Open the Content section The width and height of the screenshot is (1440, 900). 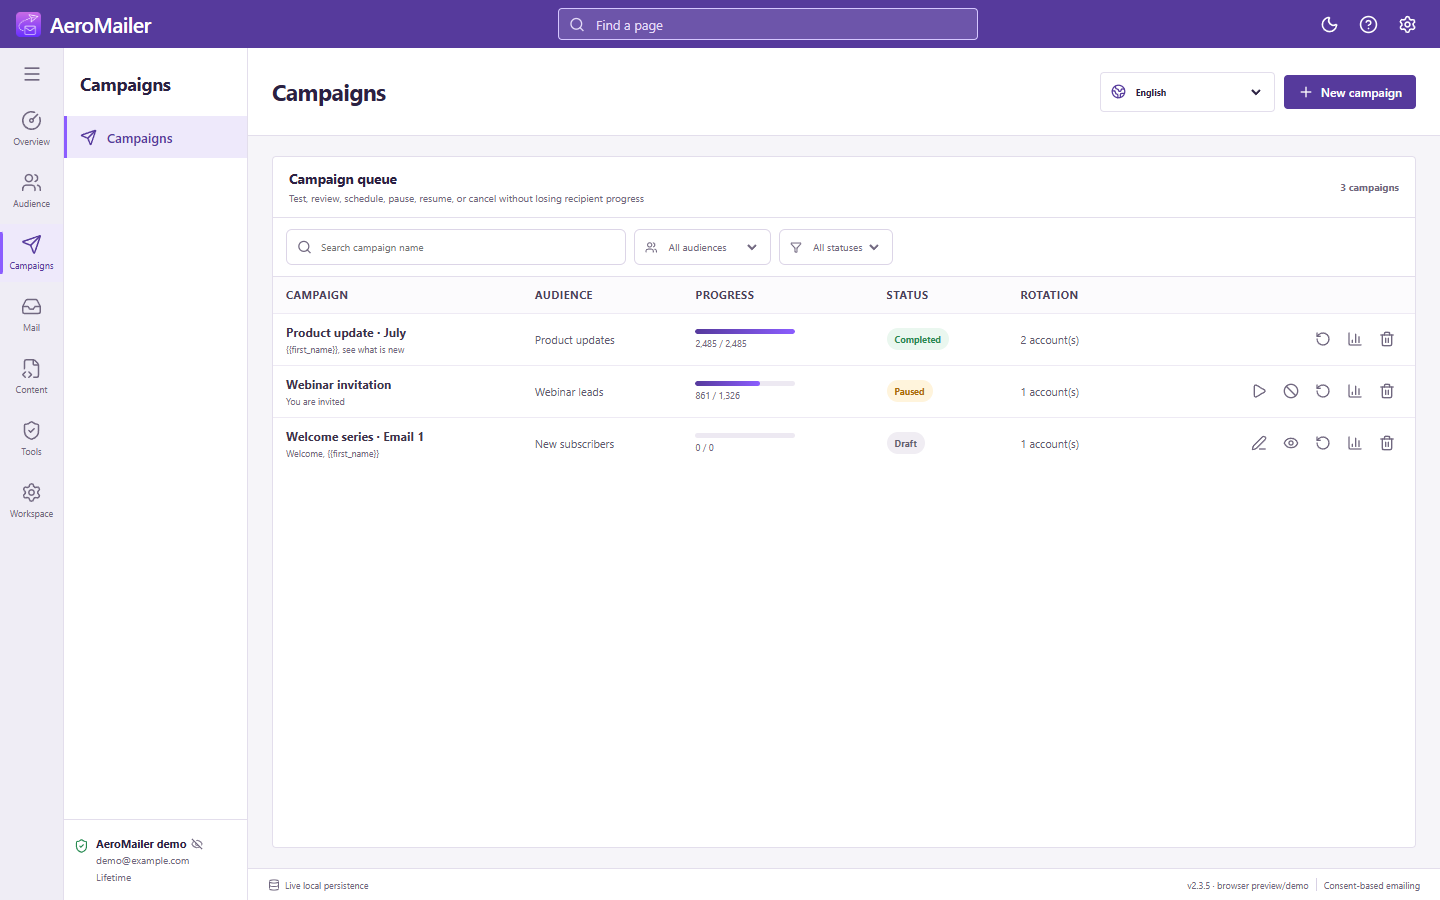point(32,377)
